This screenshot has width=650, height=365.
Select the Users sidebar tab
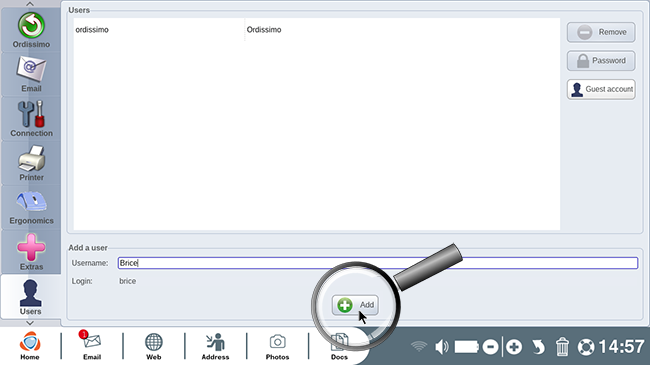(31, 297)
